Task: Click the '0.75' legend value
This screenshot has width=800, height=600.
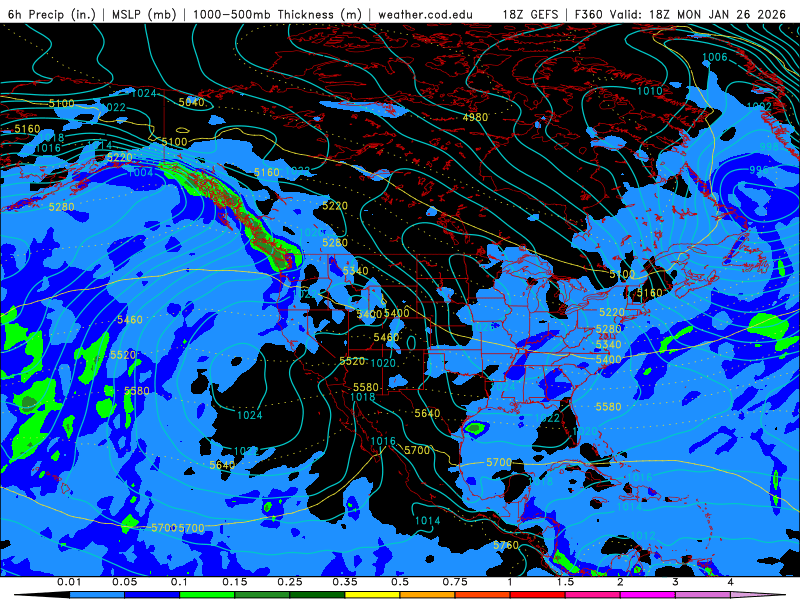Action: 455,582
